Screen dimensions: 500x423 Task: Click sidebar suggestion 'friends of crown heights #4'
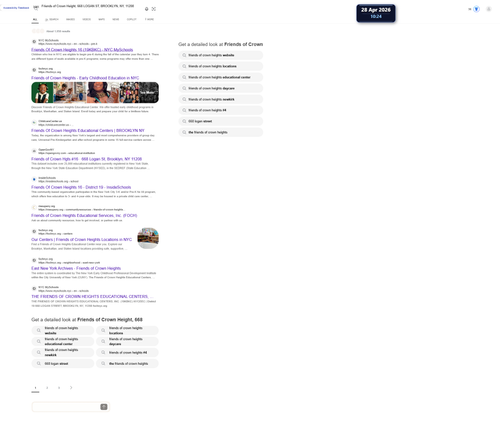pyautogui.click(x=221, y=110)
